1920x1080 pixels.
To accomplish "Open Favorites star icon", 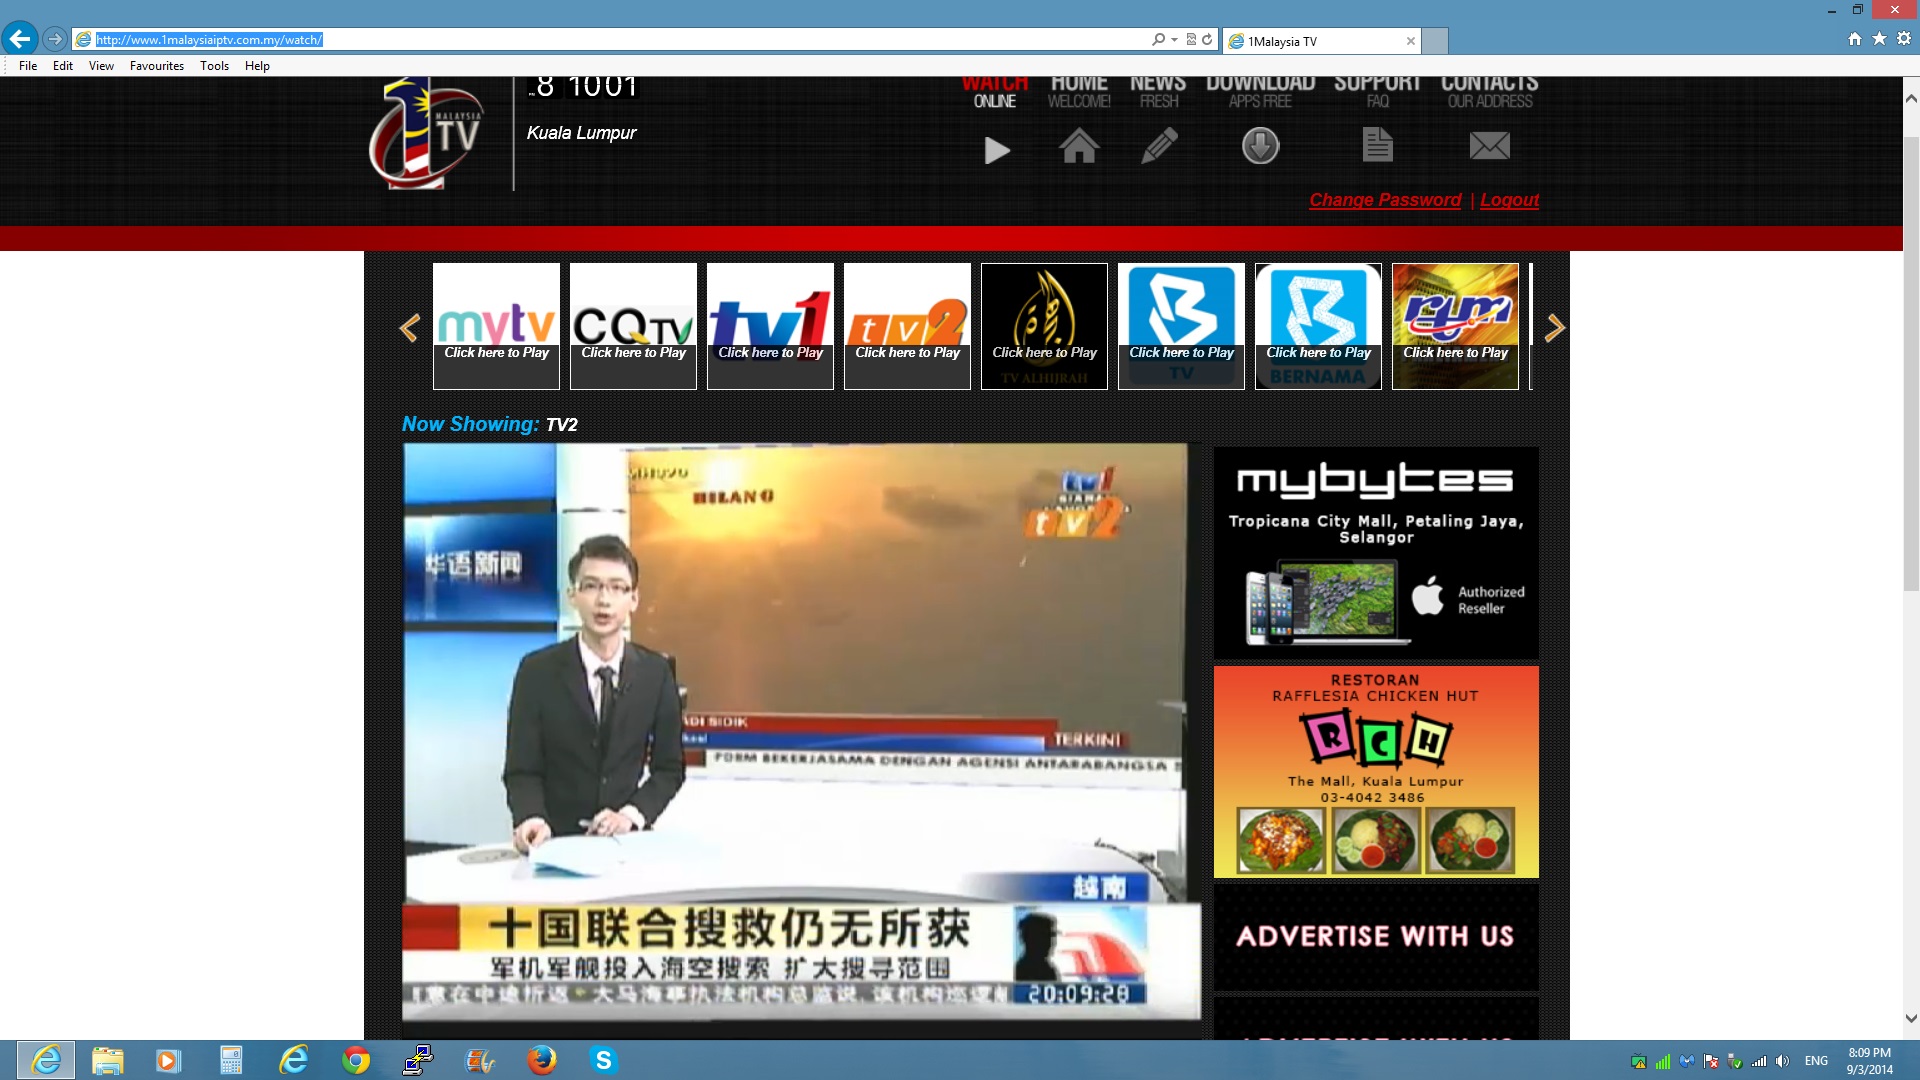I will 1879,39.
